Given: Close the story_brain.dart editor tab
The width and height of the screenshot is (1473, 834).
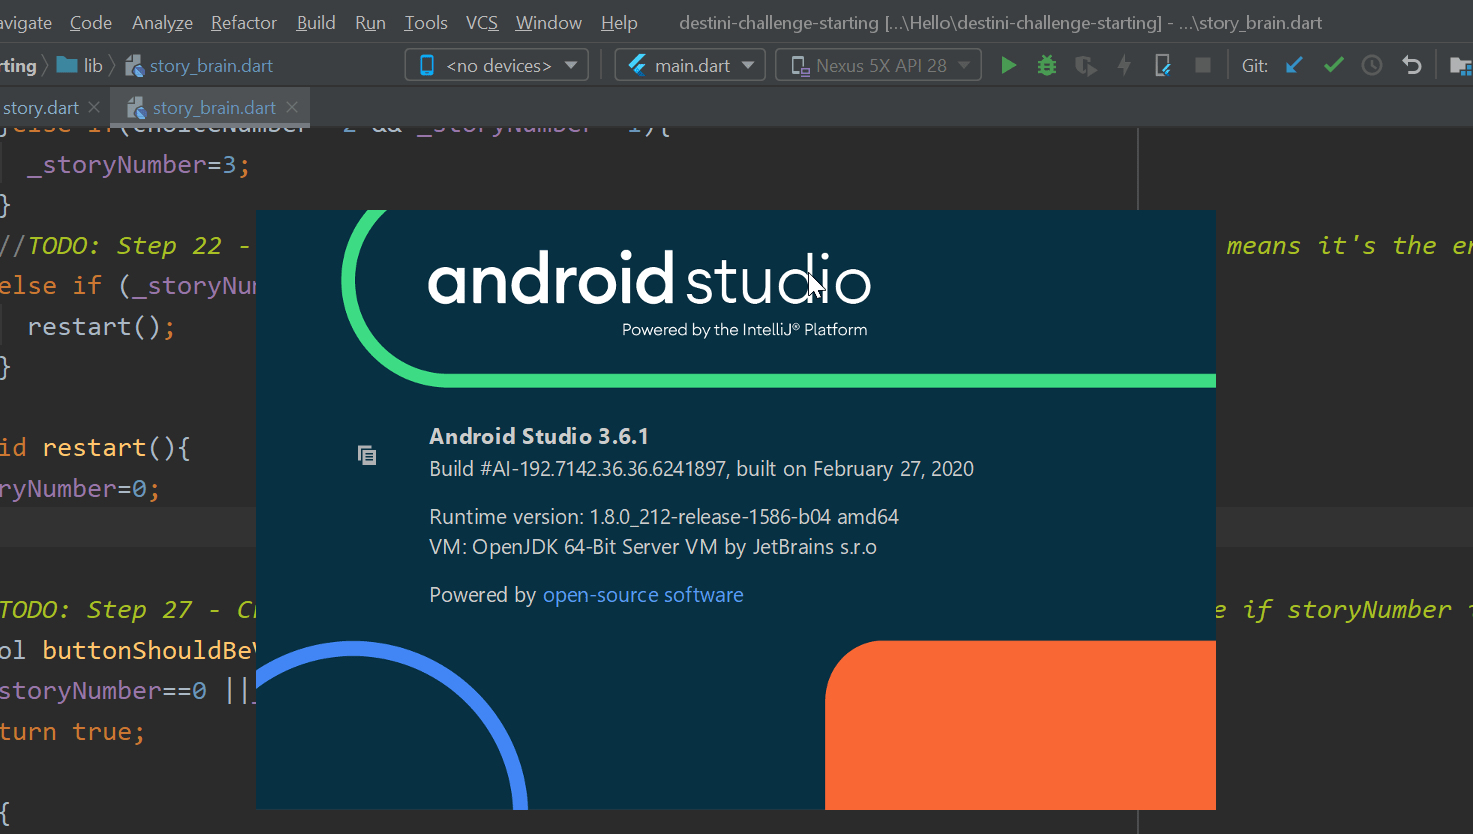Looking at the screenshot, I should click(292, 107).
